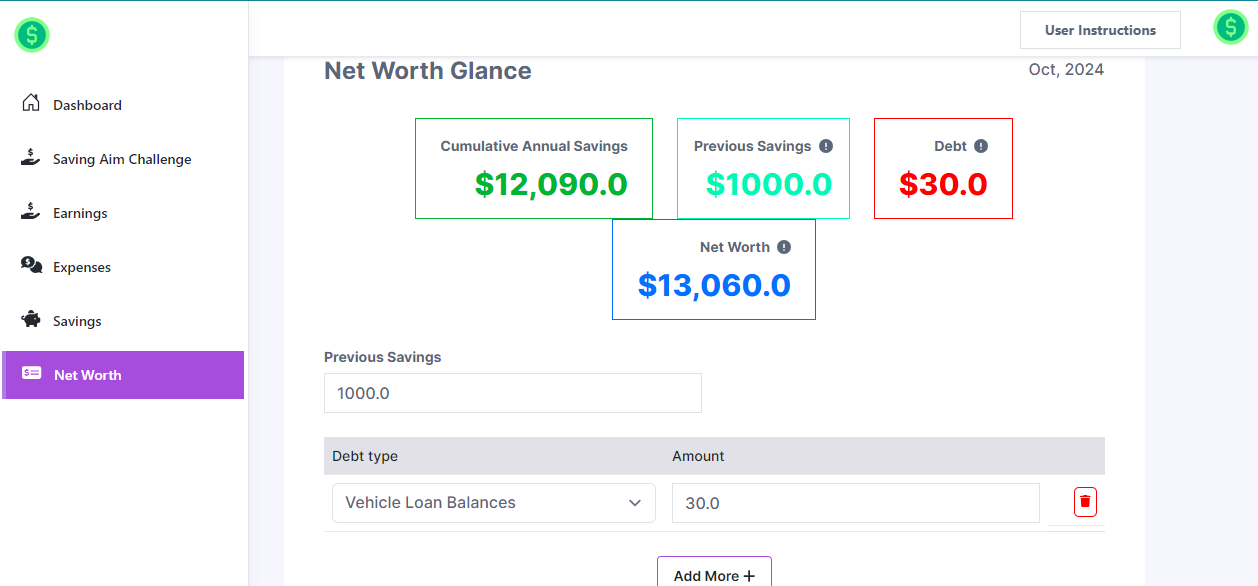Click the Dashboard home icon
The width and height of the screenshot is (1258, 586).
[x=31, y=104]
